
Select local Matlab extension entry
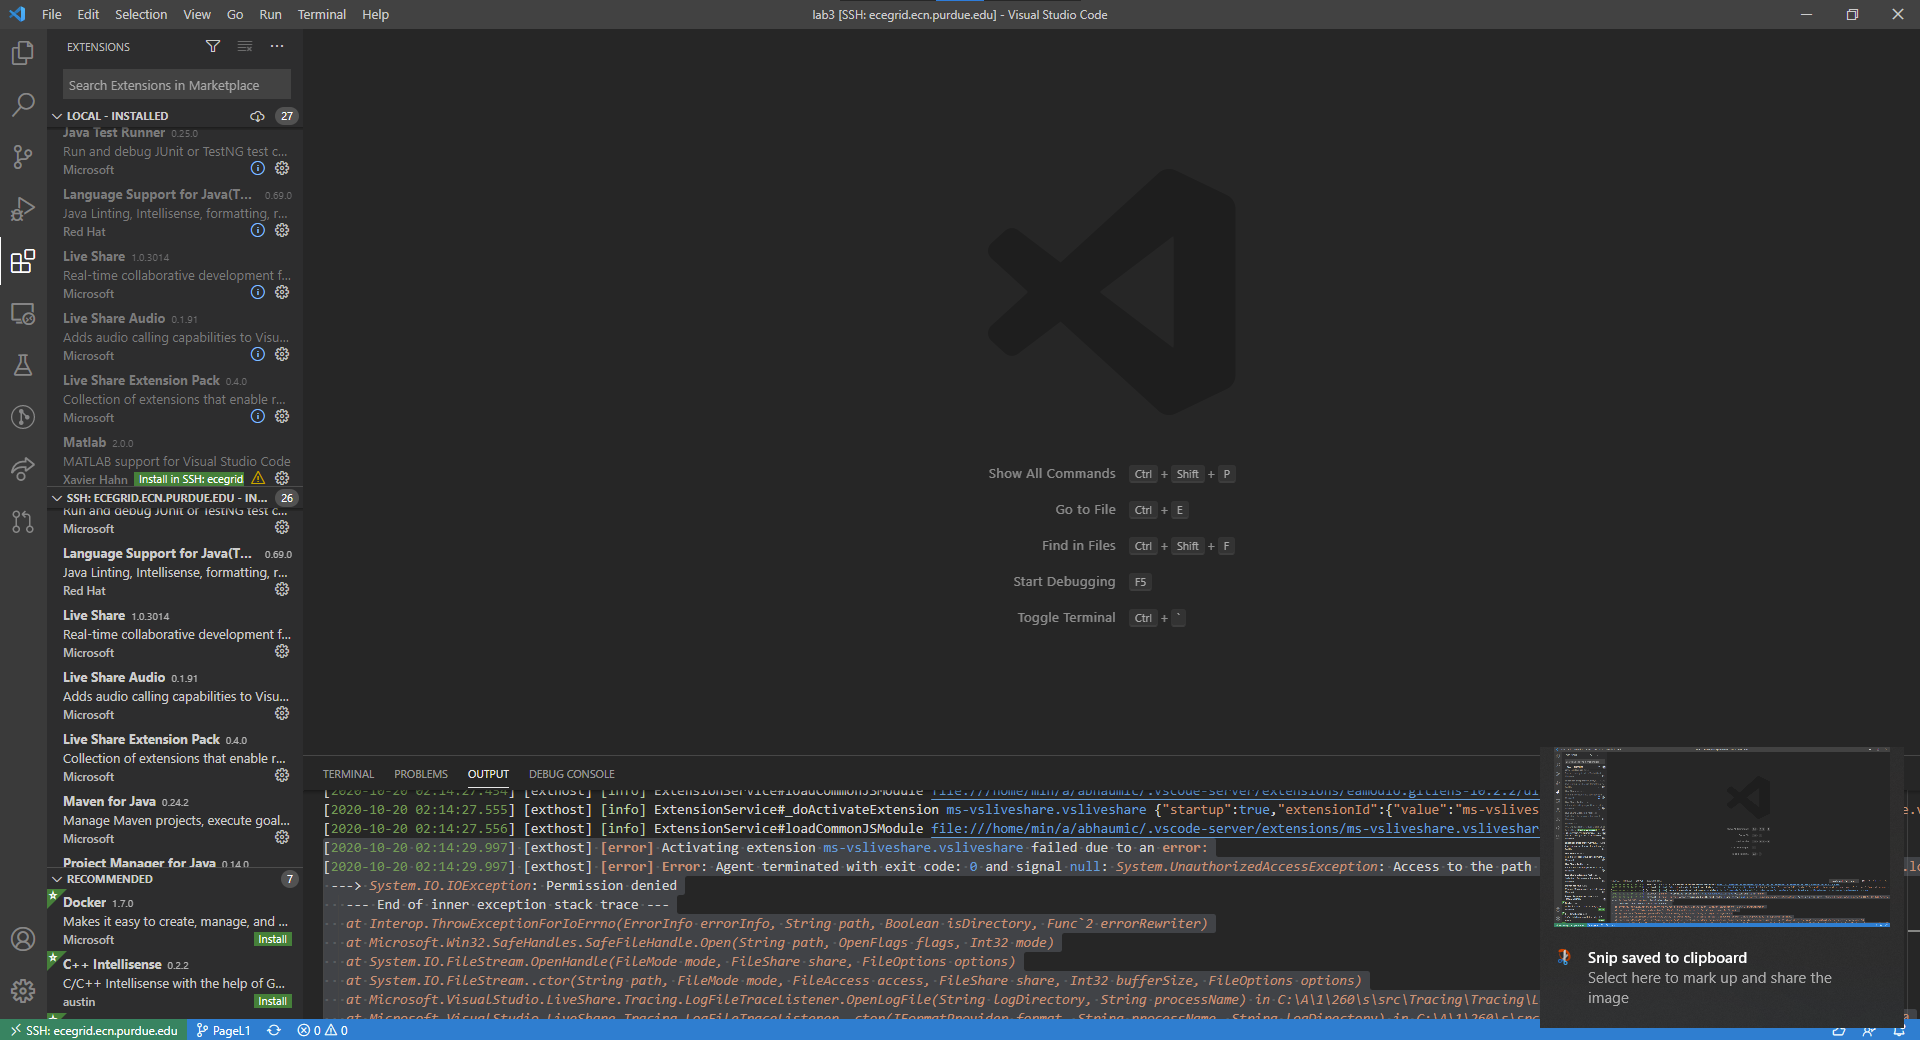coord(176,461)
